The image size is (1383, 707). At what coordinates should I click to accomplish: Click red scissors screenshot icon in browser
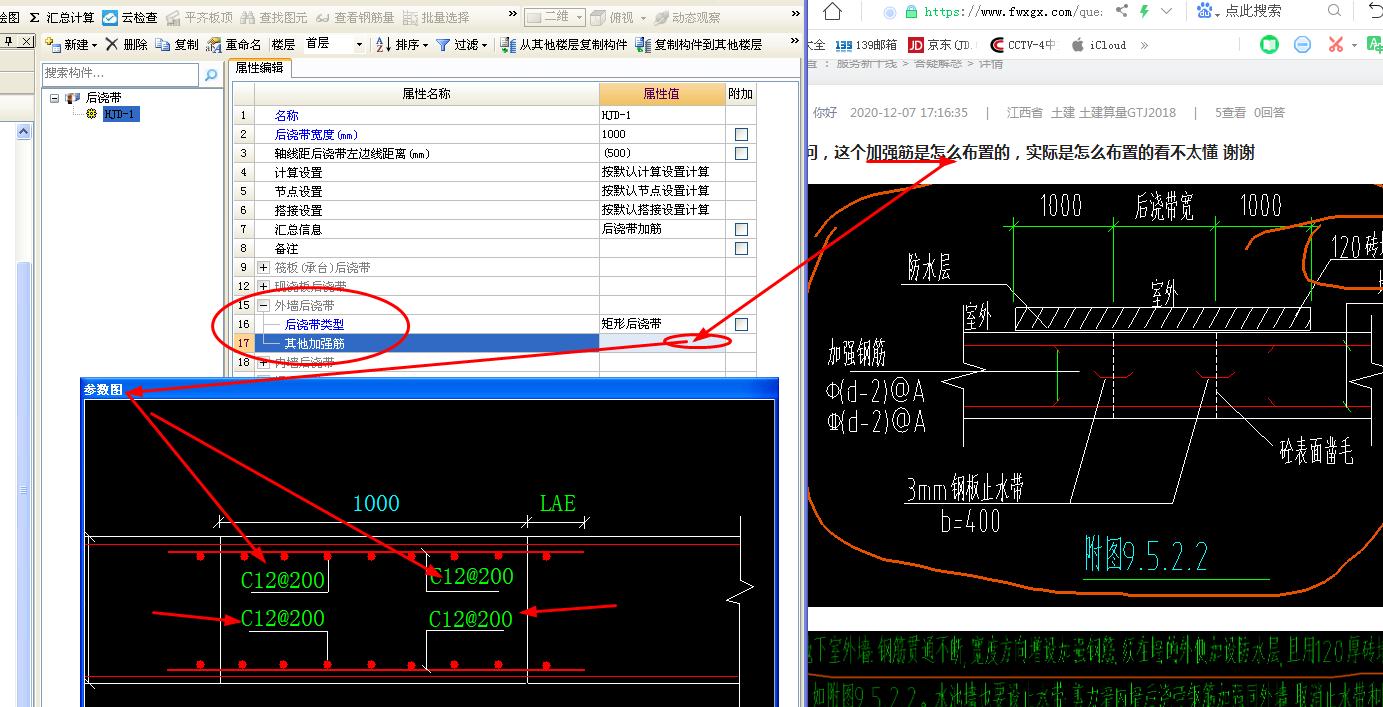coord(1335,45)
